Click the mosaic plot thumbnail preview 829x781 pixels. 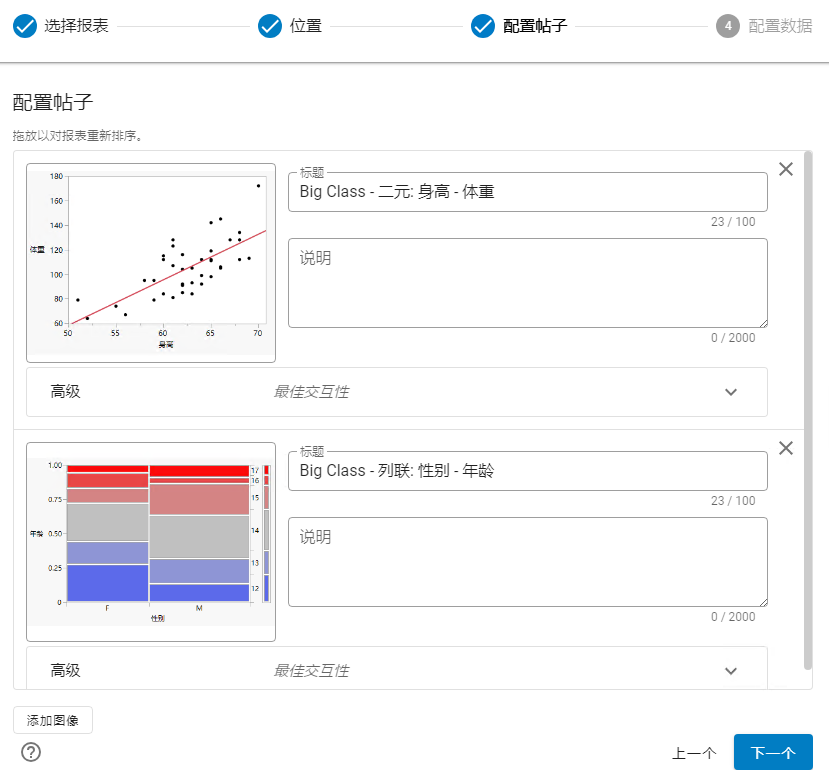(150, 540)
